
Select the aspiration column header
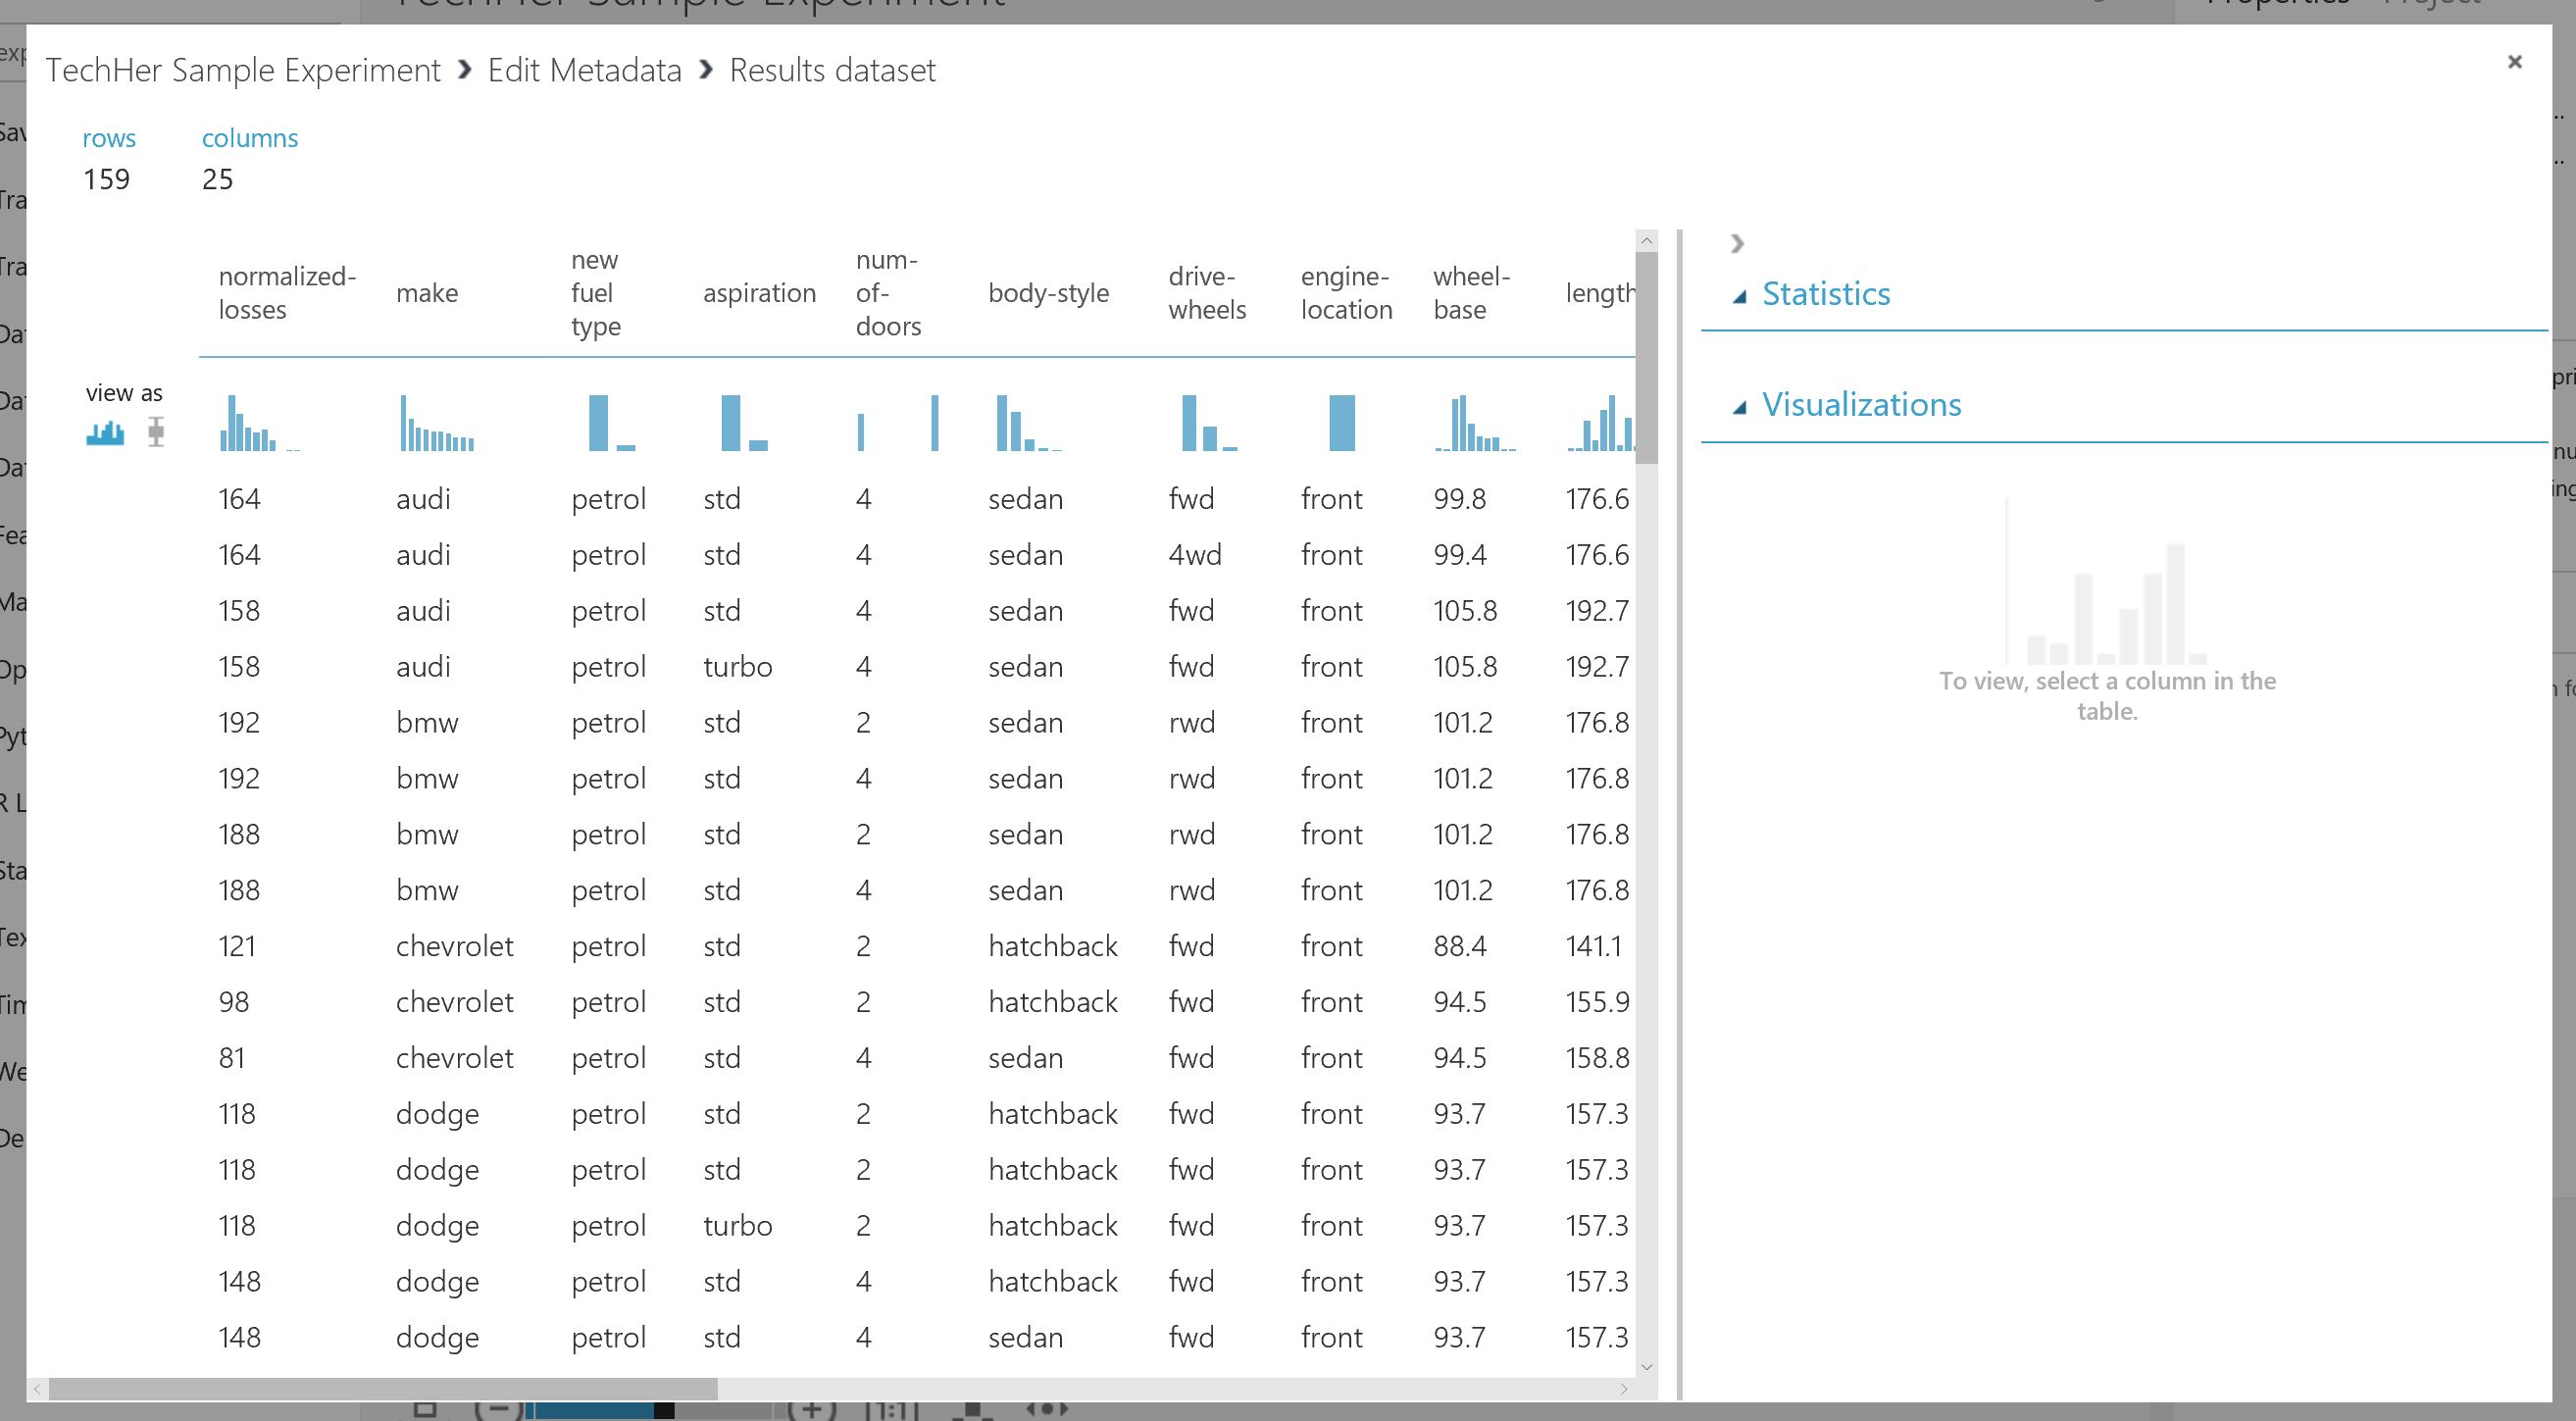coord(759,293)
